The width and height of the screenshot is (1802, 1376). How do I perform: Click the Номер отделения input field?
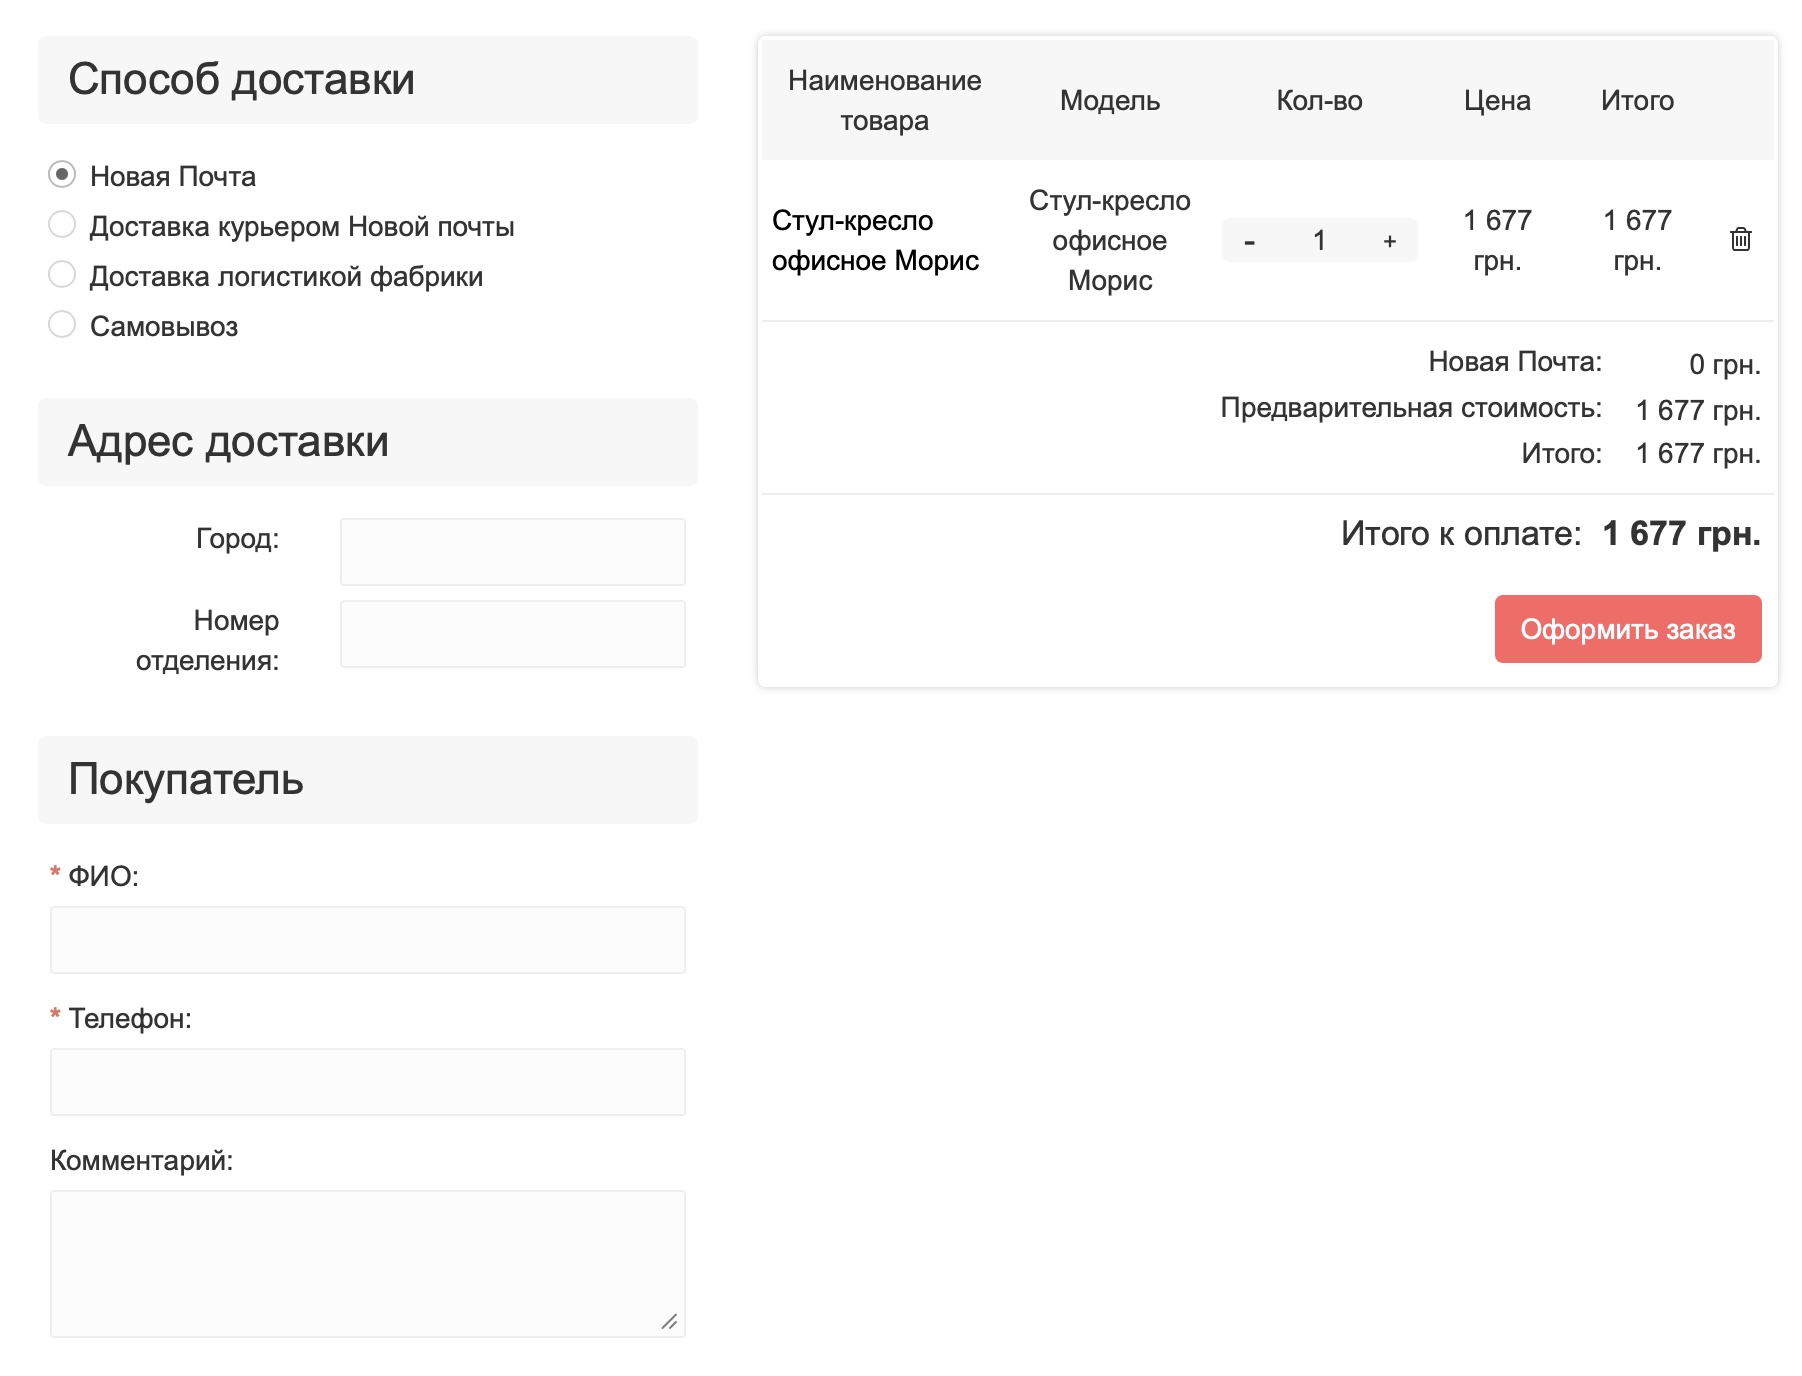pyautogui.click(x=512, y=633)
